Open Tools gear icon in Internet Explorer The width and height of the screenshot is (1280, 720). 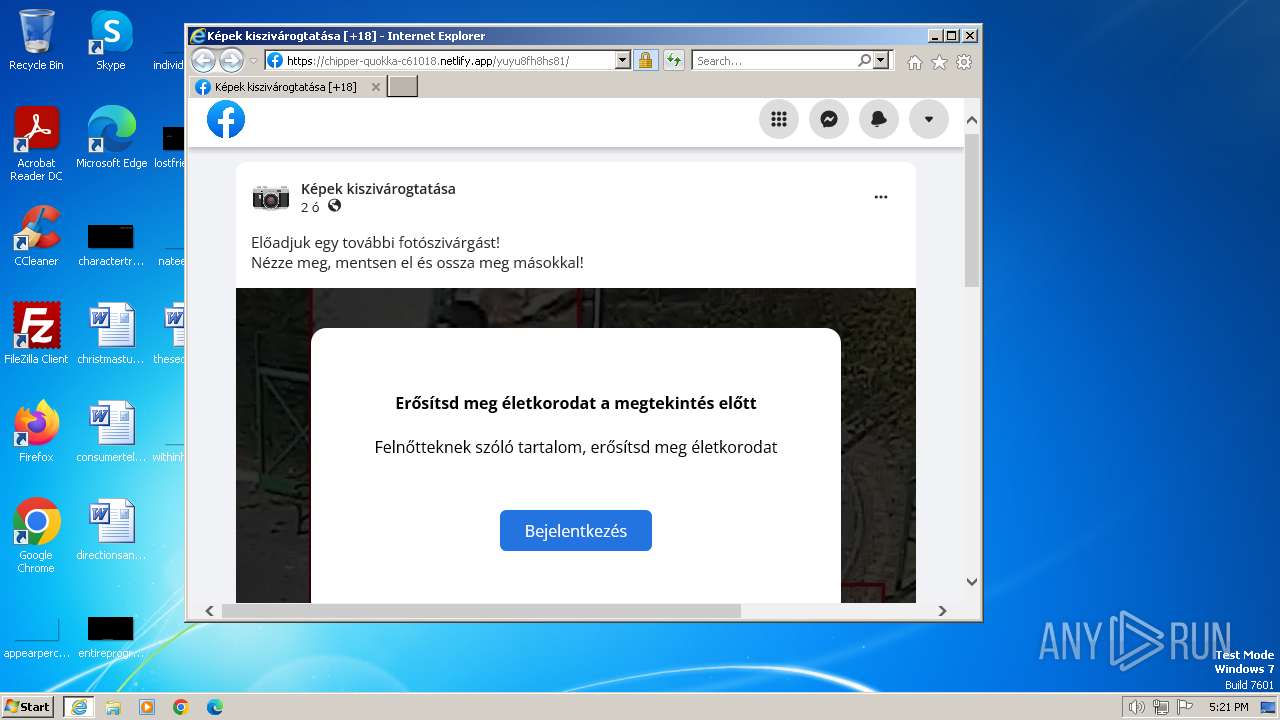[x=964, y=62]
